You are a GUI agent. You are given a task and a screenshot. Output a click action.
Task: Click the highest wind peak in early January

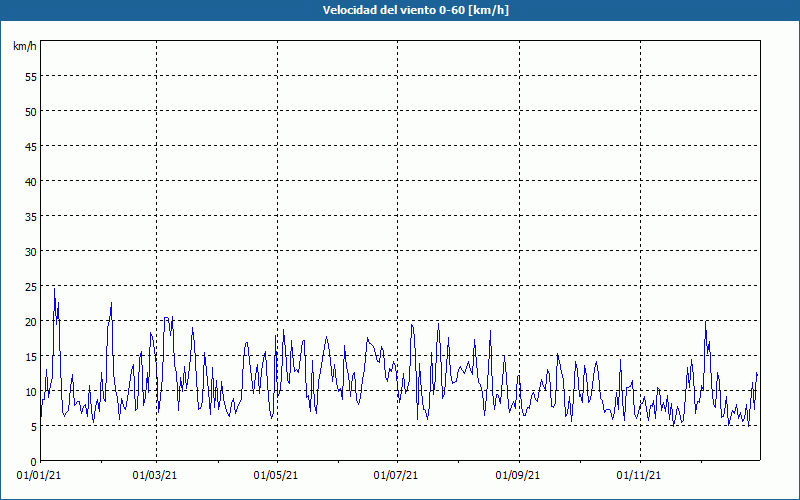click(55, 289)
